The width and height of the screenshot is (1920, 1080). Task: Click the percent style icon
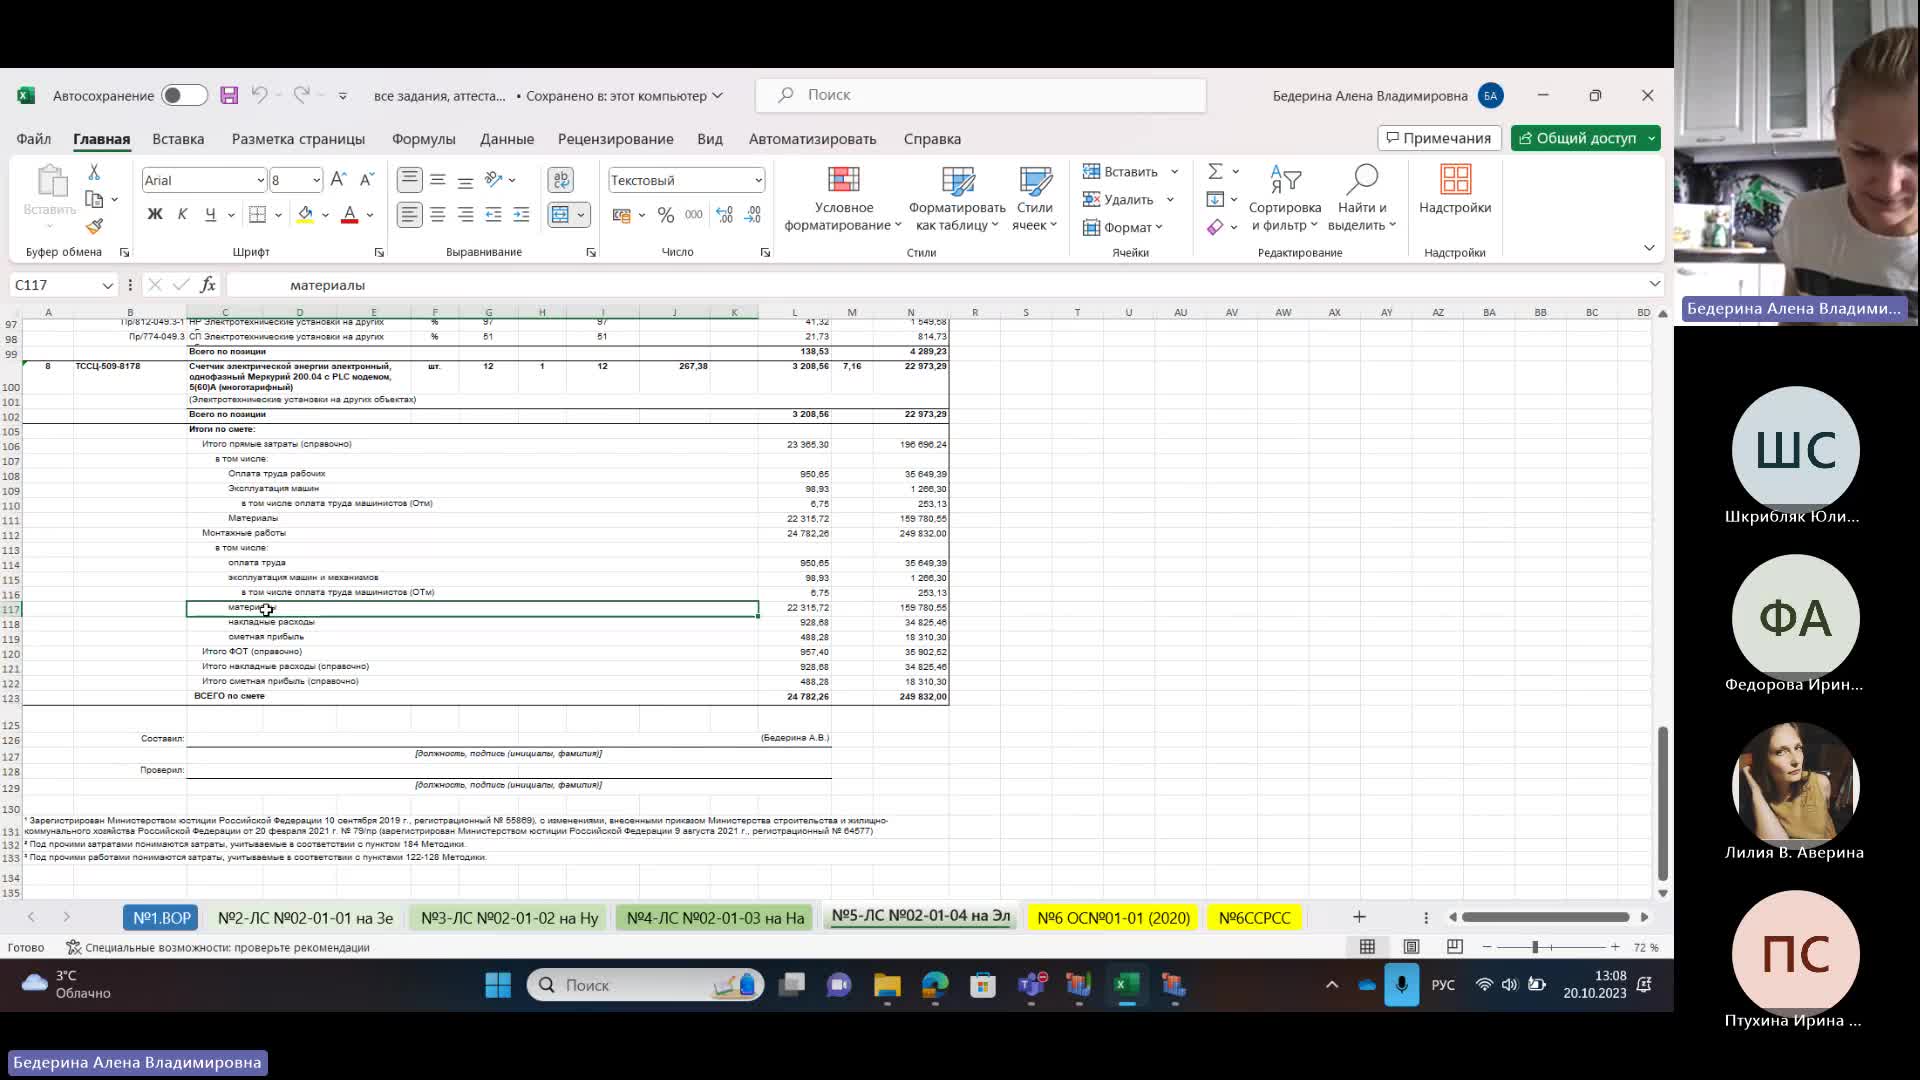tap(666, 215)
